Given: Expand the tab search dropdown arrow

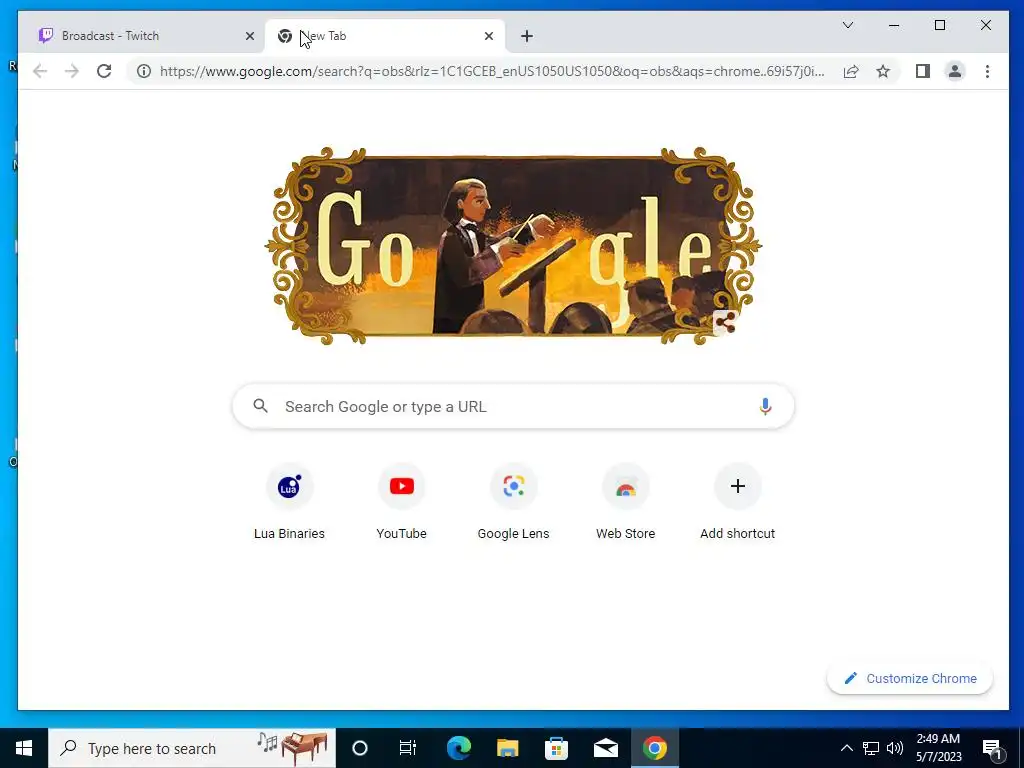Looking at the screenshot, I should click(x=848, y=25).
